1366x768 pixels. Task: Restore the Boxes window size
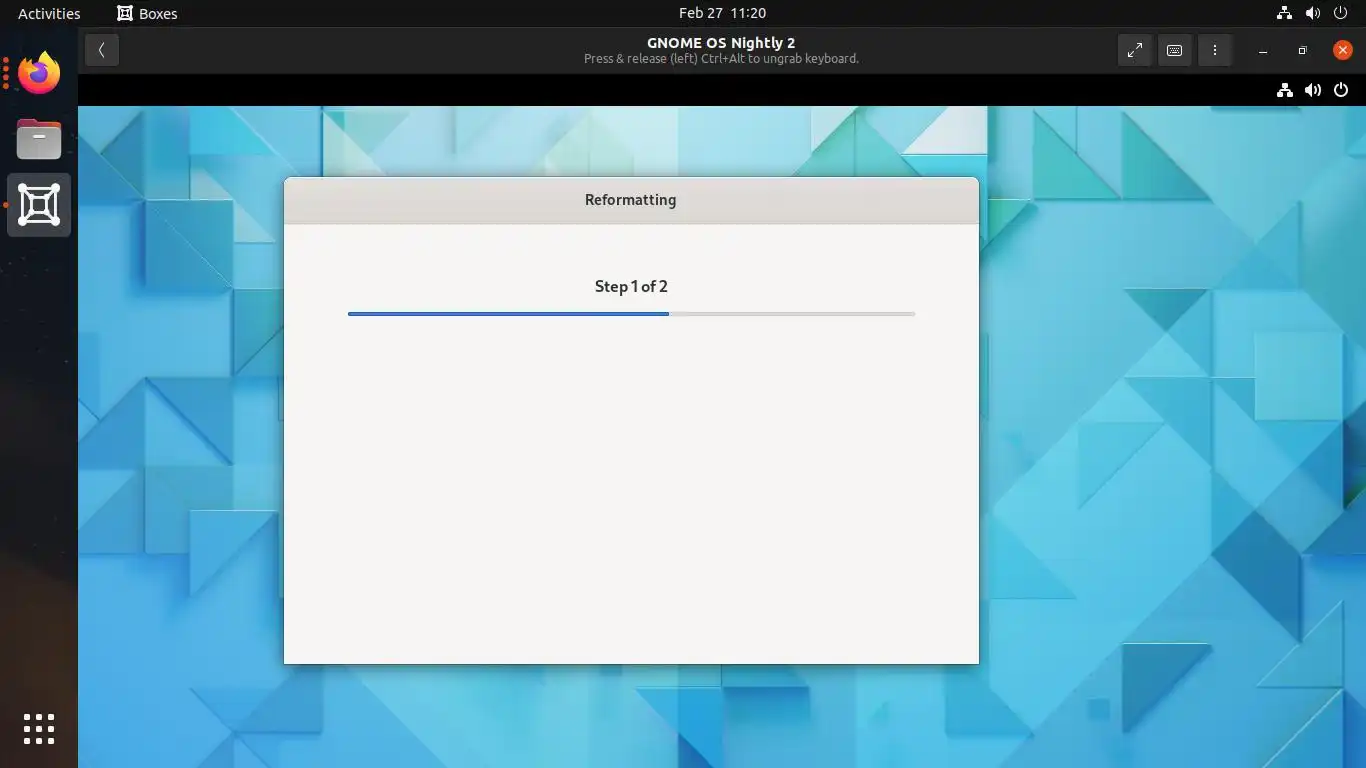click(1302, 50)
